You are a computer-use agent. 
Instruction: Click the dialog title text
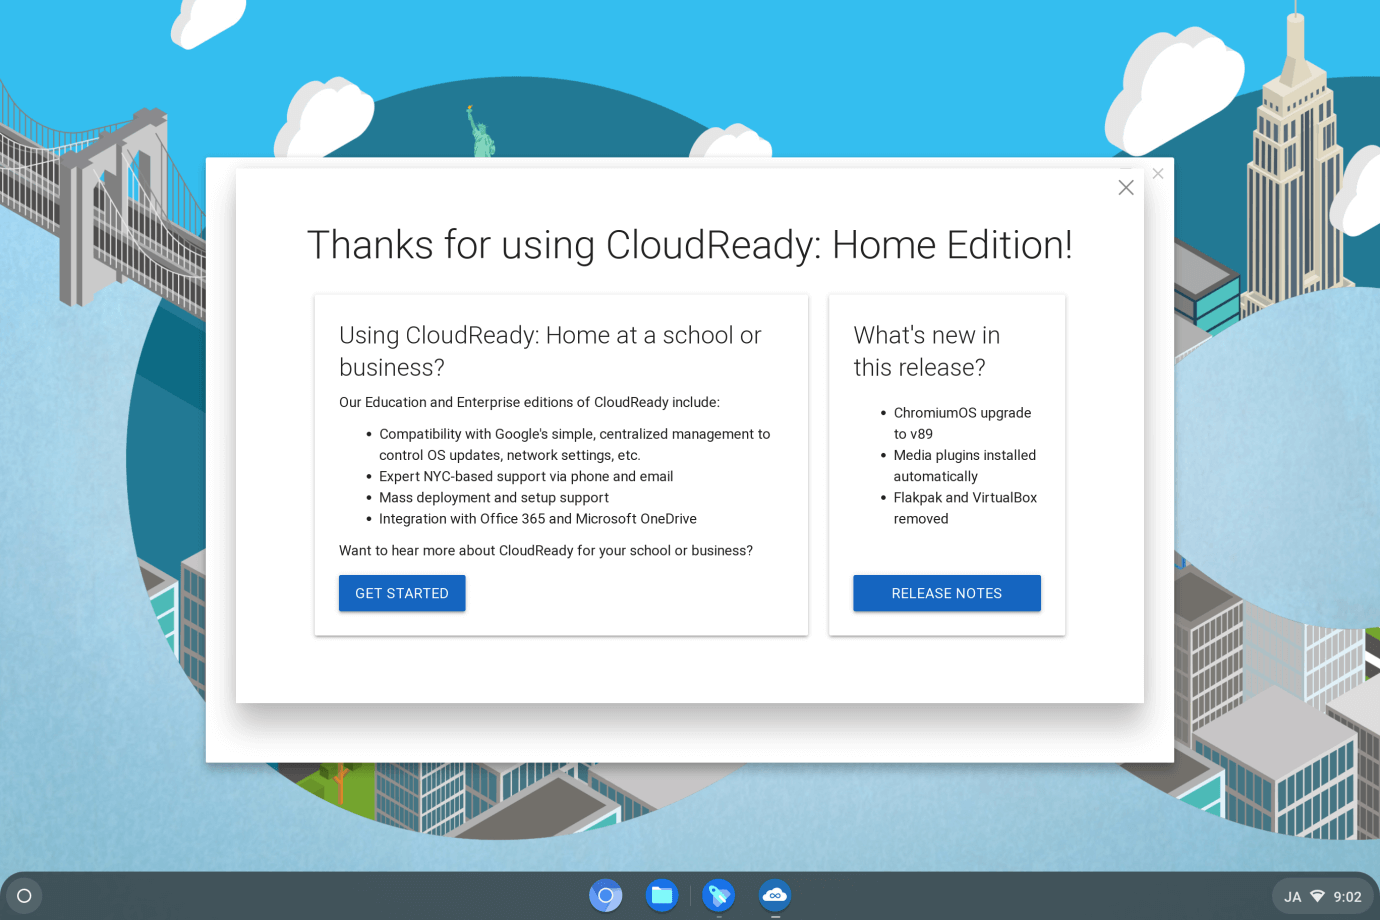(689, 245)
